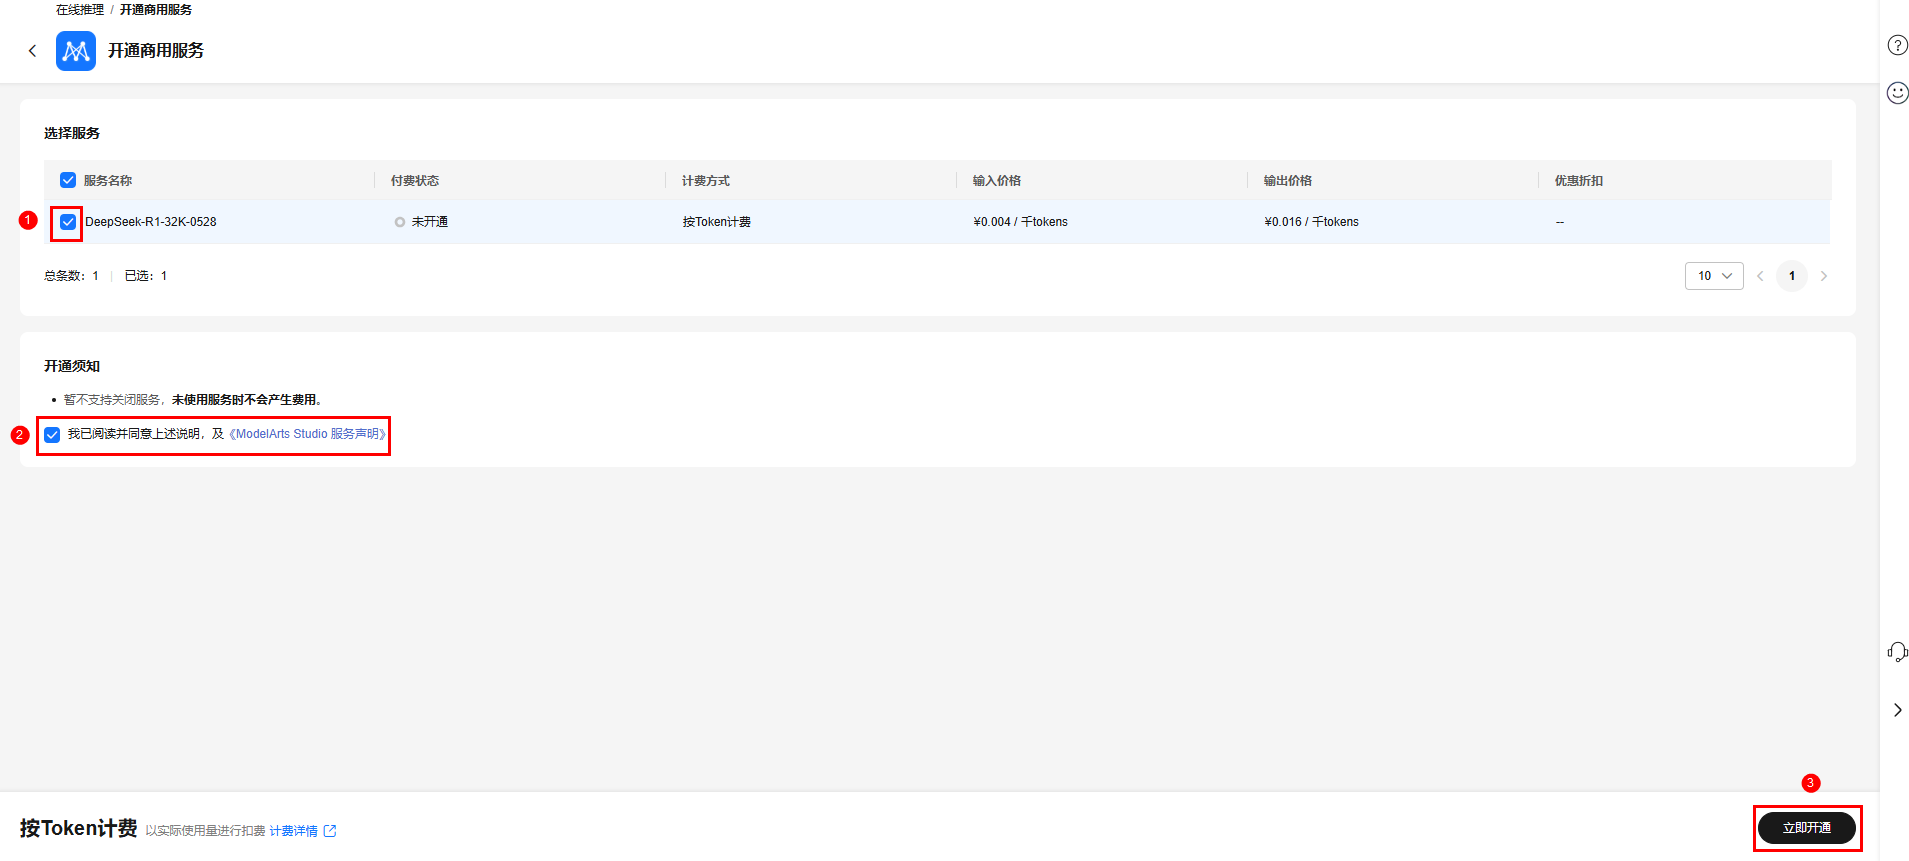This screenshot has width=1909, height=861.
Task: Click the 优惠折扣 column header
Action: click(1579, 181)
